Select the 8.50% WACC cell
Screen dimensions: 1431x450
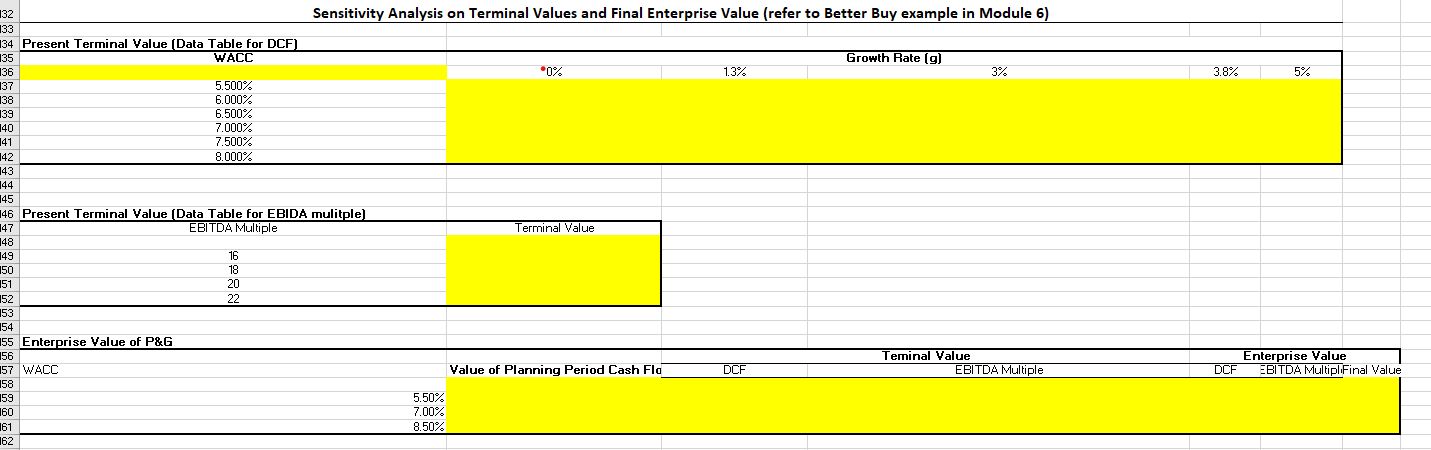(x=233, y=426)
